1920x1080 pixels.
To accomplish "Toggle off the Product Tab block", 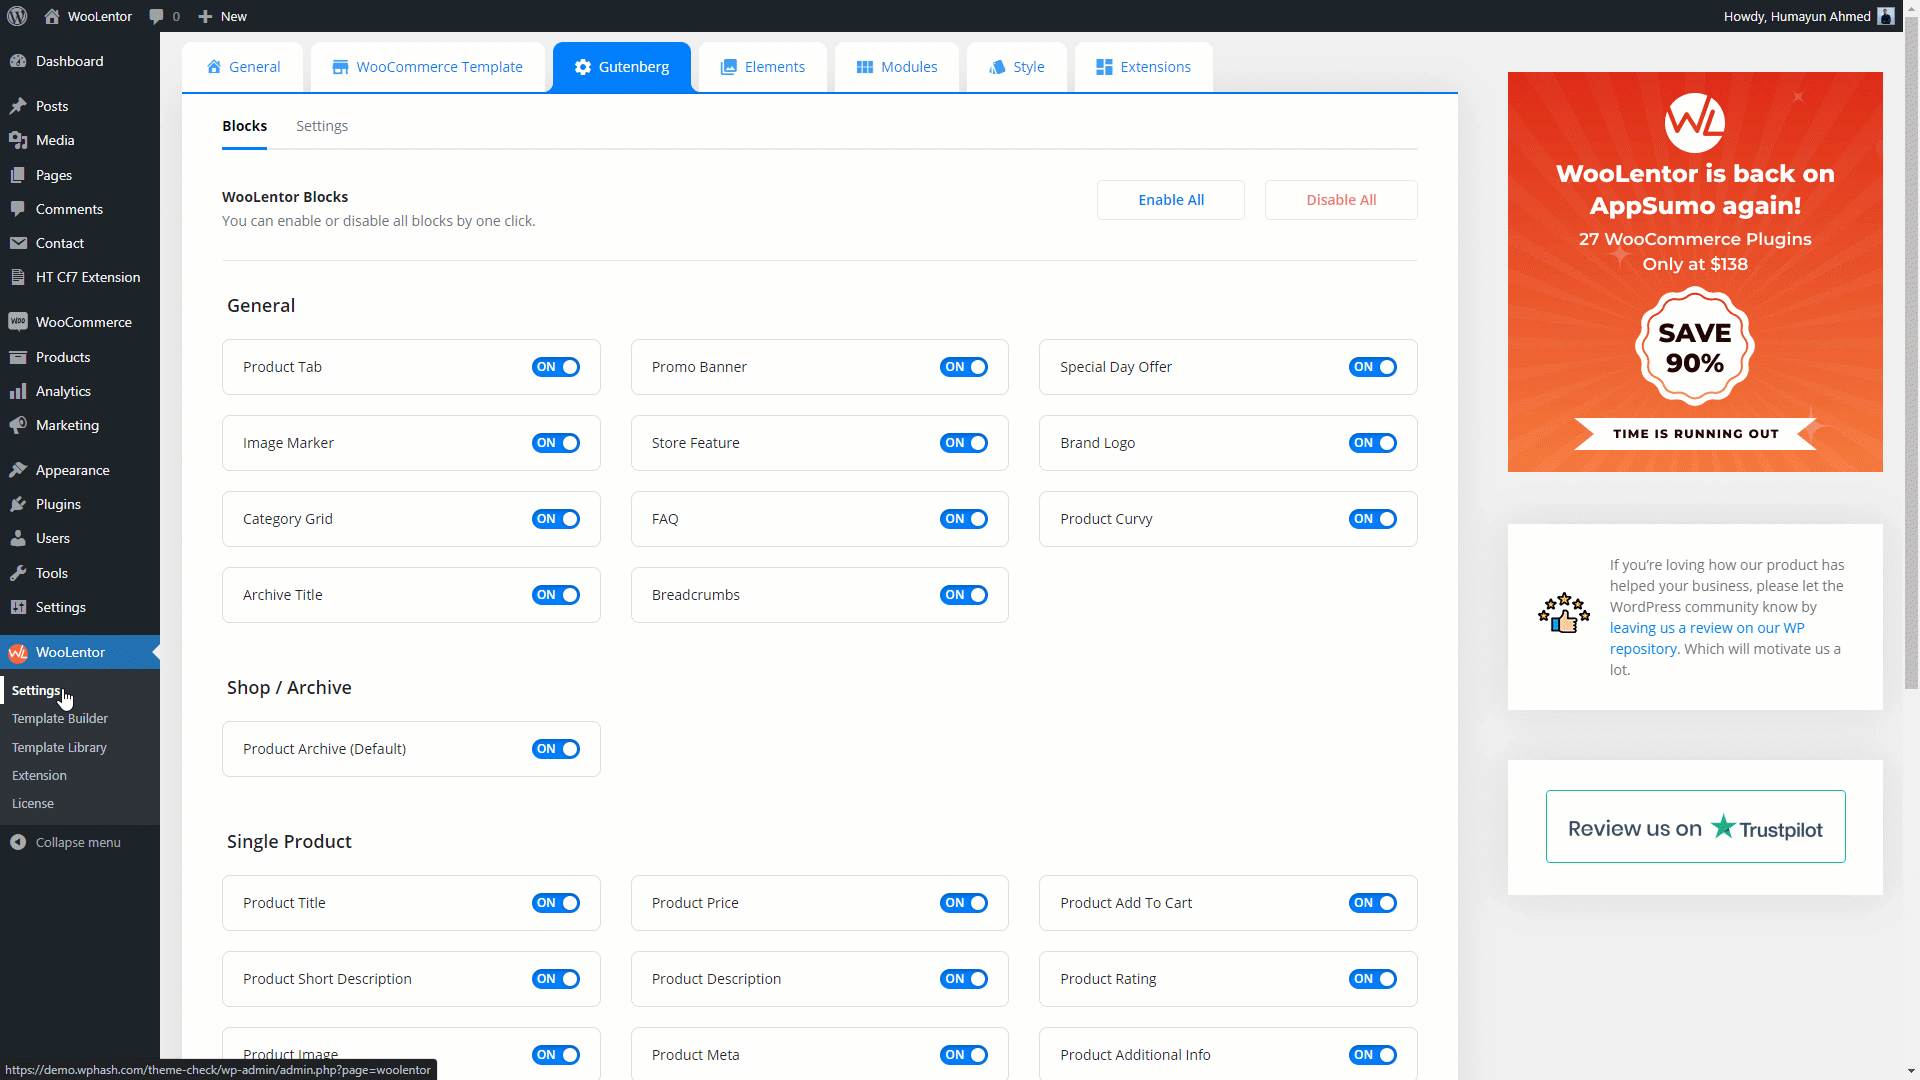I will click(556, 367).
